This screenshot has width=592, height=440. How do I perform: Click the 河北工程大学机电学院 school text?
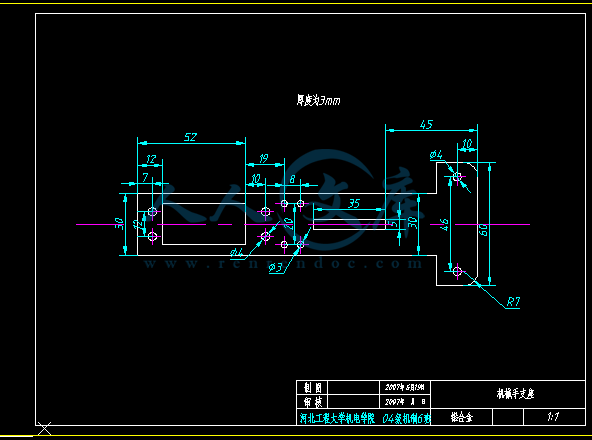(337, 418)
